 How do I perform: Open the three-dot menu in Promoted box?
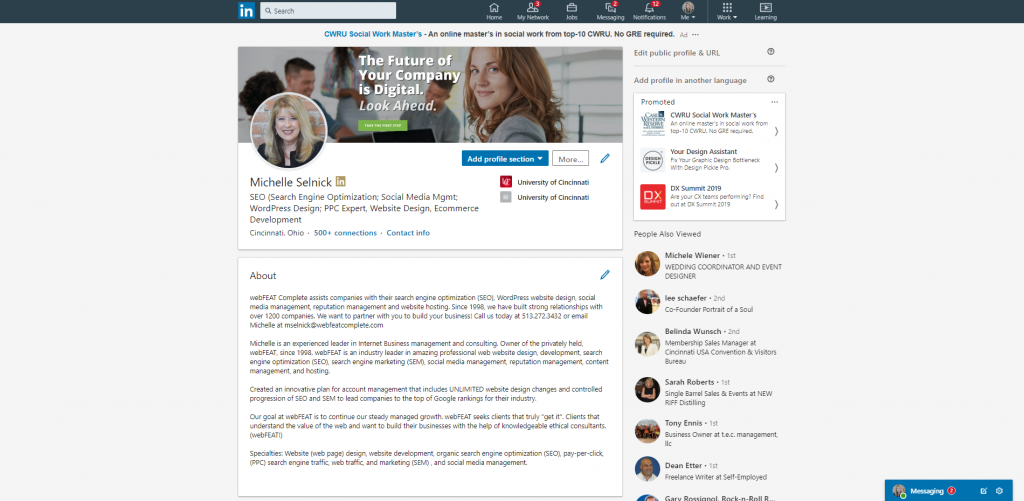coord(775,102)
